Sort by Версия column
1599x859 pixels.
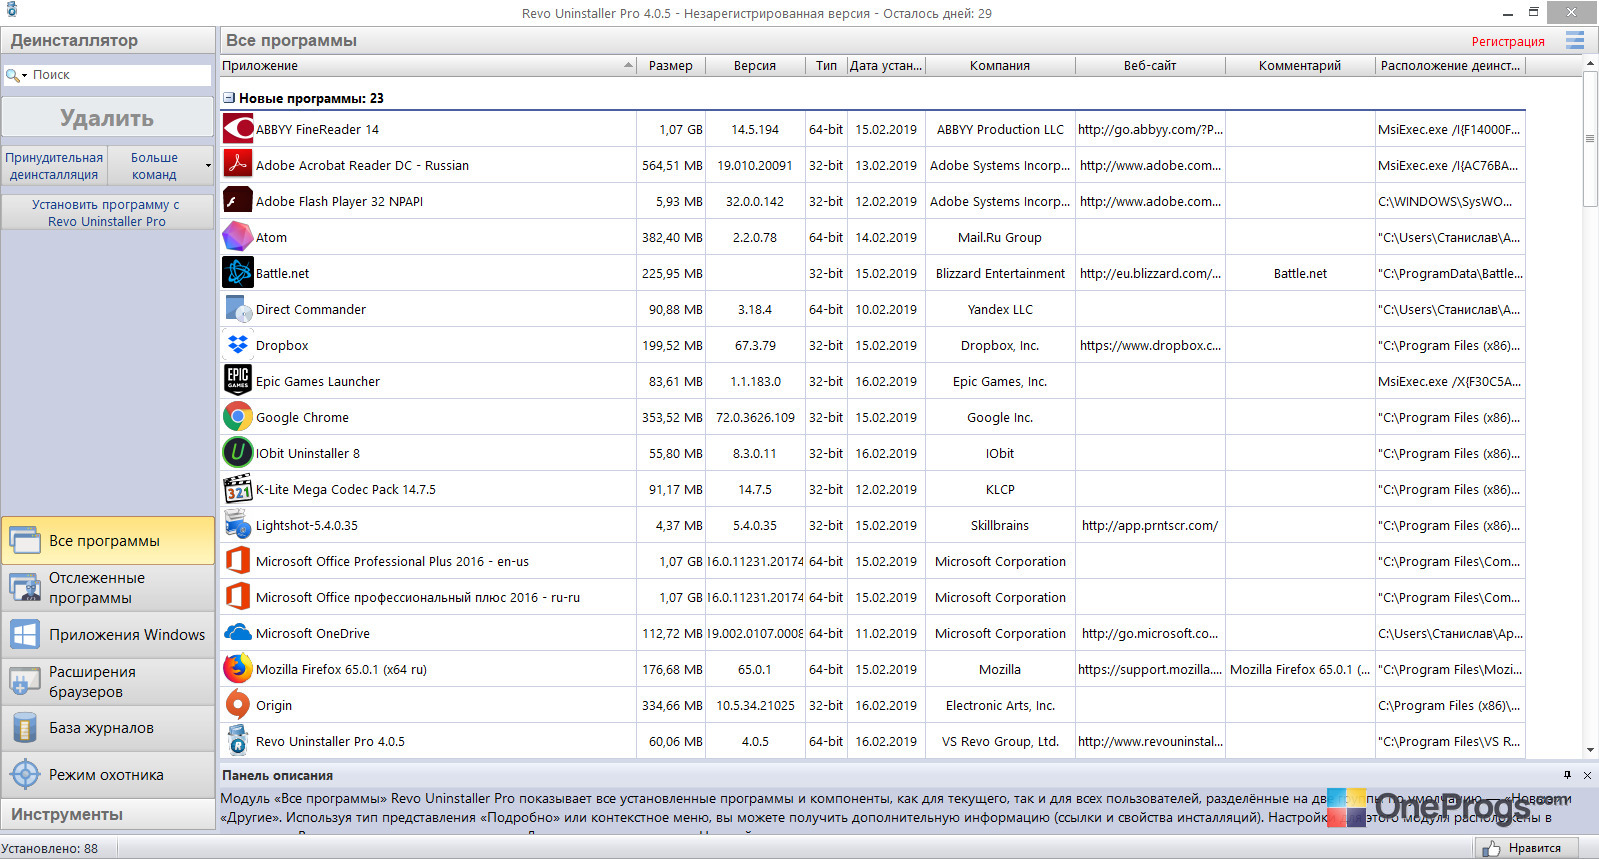click(755, 66)
